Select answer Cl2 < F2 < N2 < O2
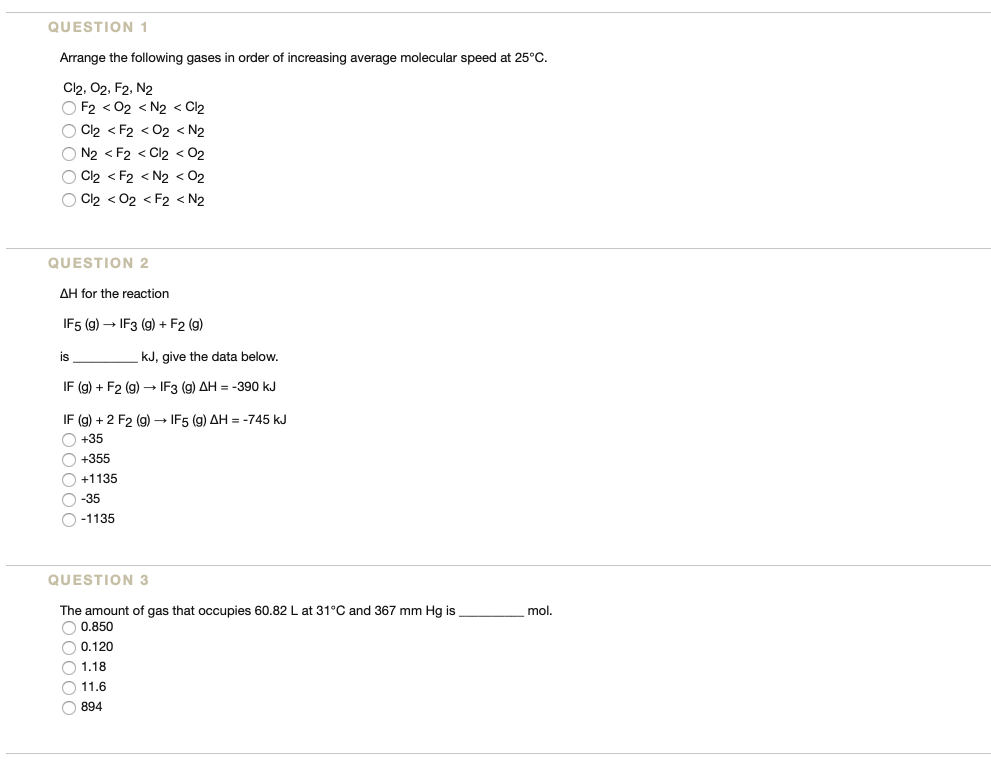Viewport: 991px width, 762px height. pyautogui.click(x=68, y=176)
